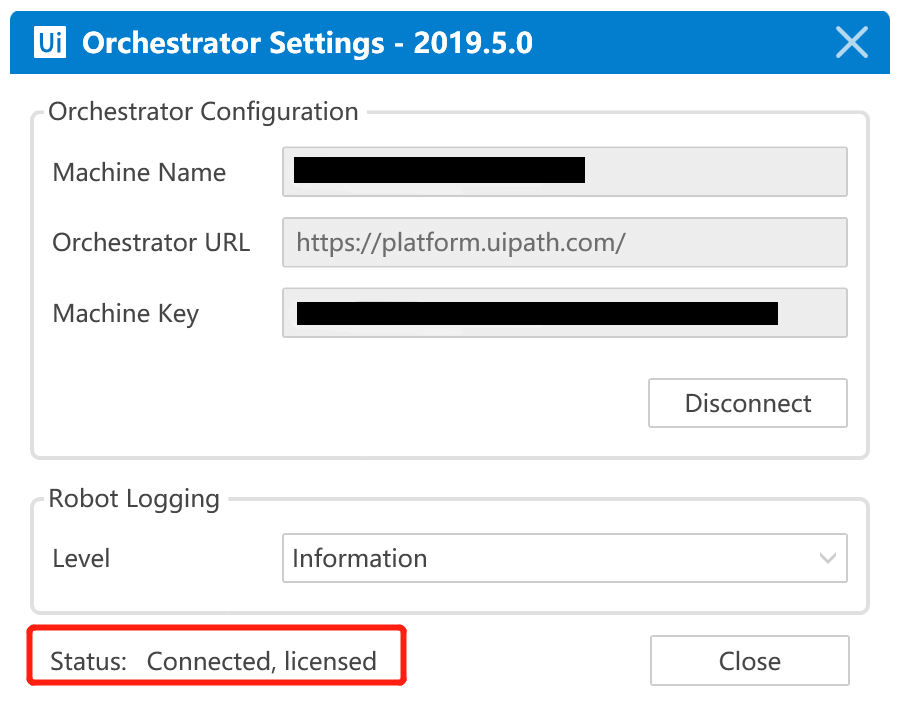Focus the Machine Key field
This screenshot has width=900, height=716.
coord(565,313)
